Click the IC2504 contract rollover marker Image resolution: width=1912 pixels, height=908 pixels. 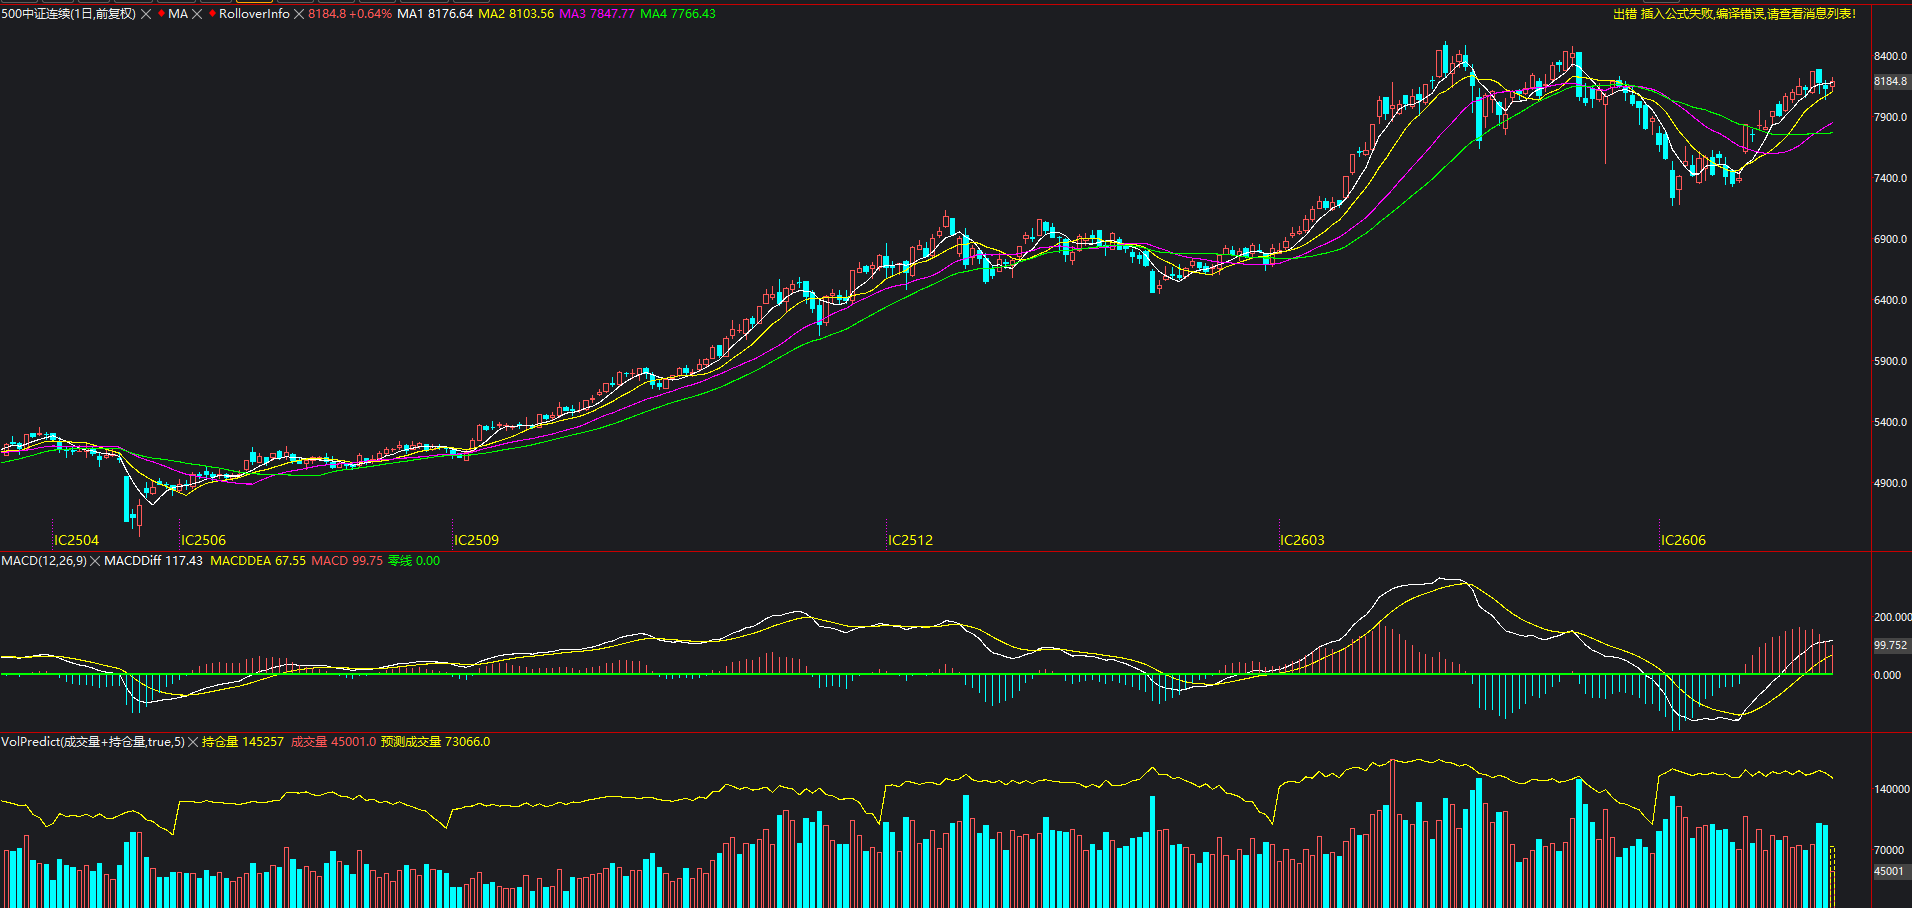(x=76, y=540)
